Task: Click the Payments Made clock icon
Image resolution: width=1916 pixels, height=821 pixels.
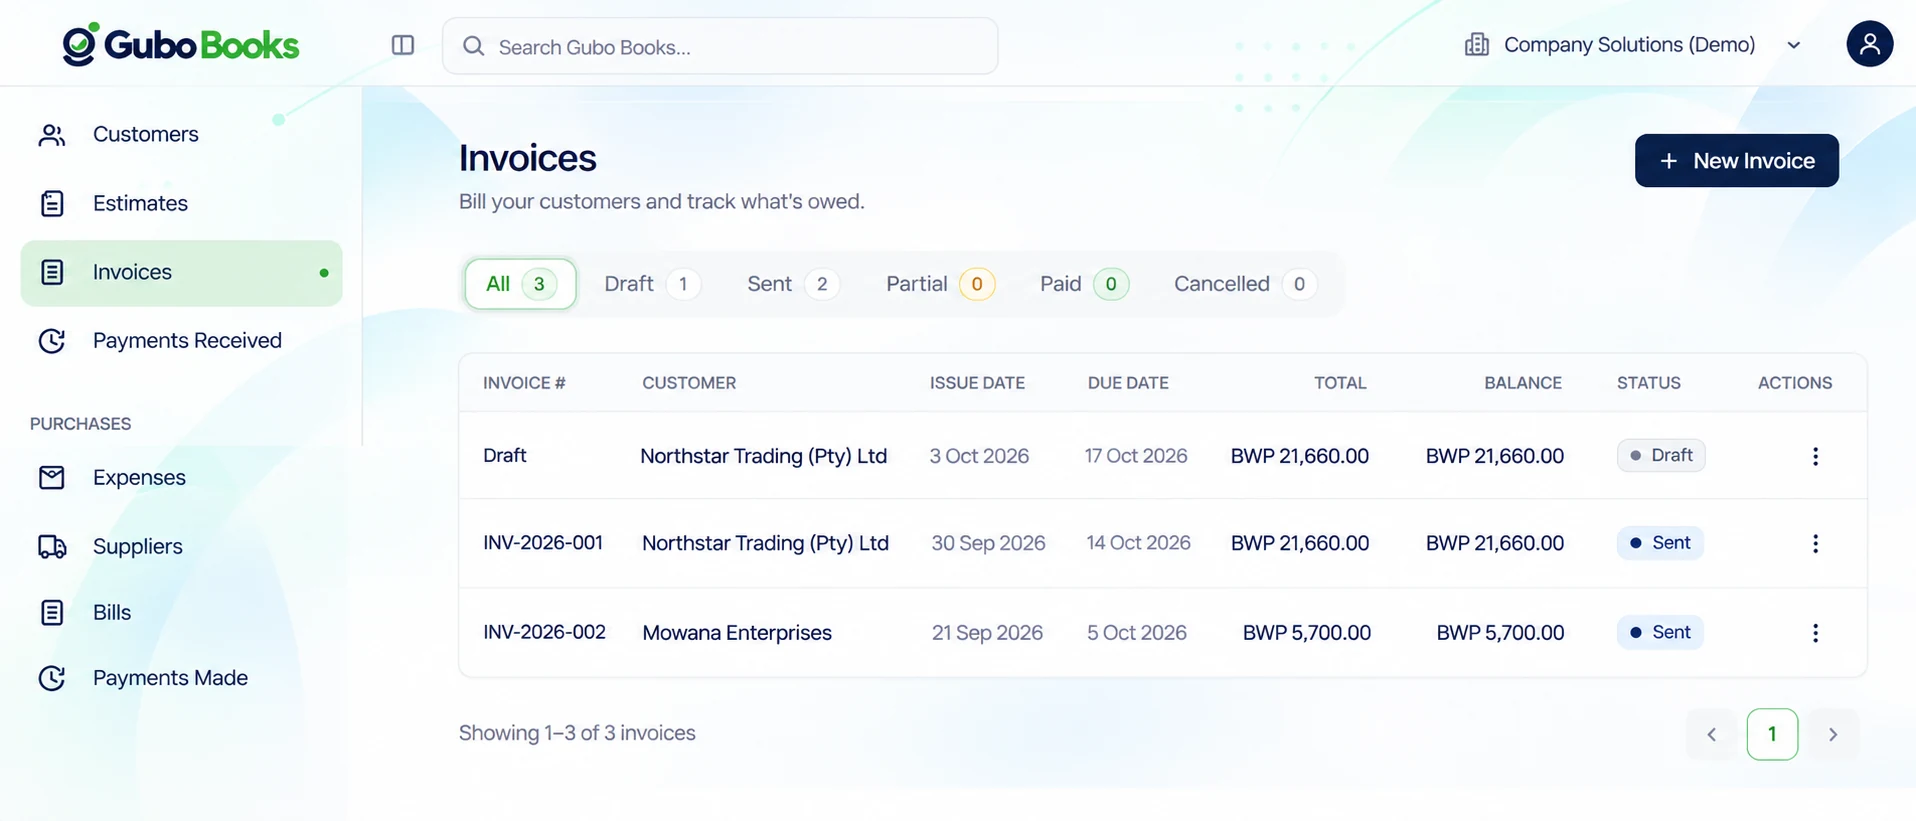Action: point(52,678)
